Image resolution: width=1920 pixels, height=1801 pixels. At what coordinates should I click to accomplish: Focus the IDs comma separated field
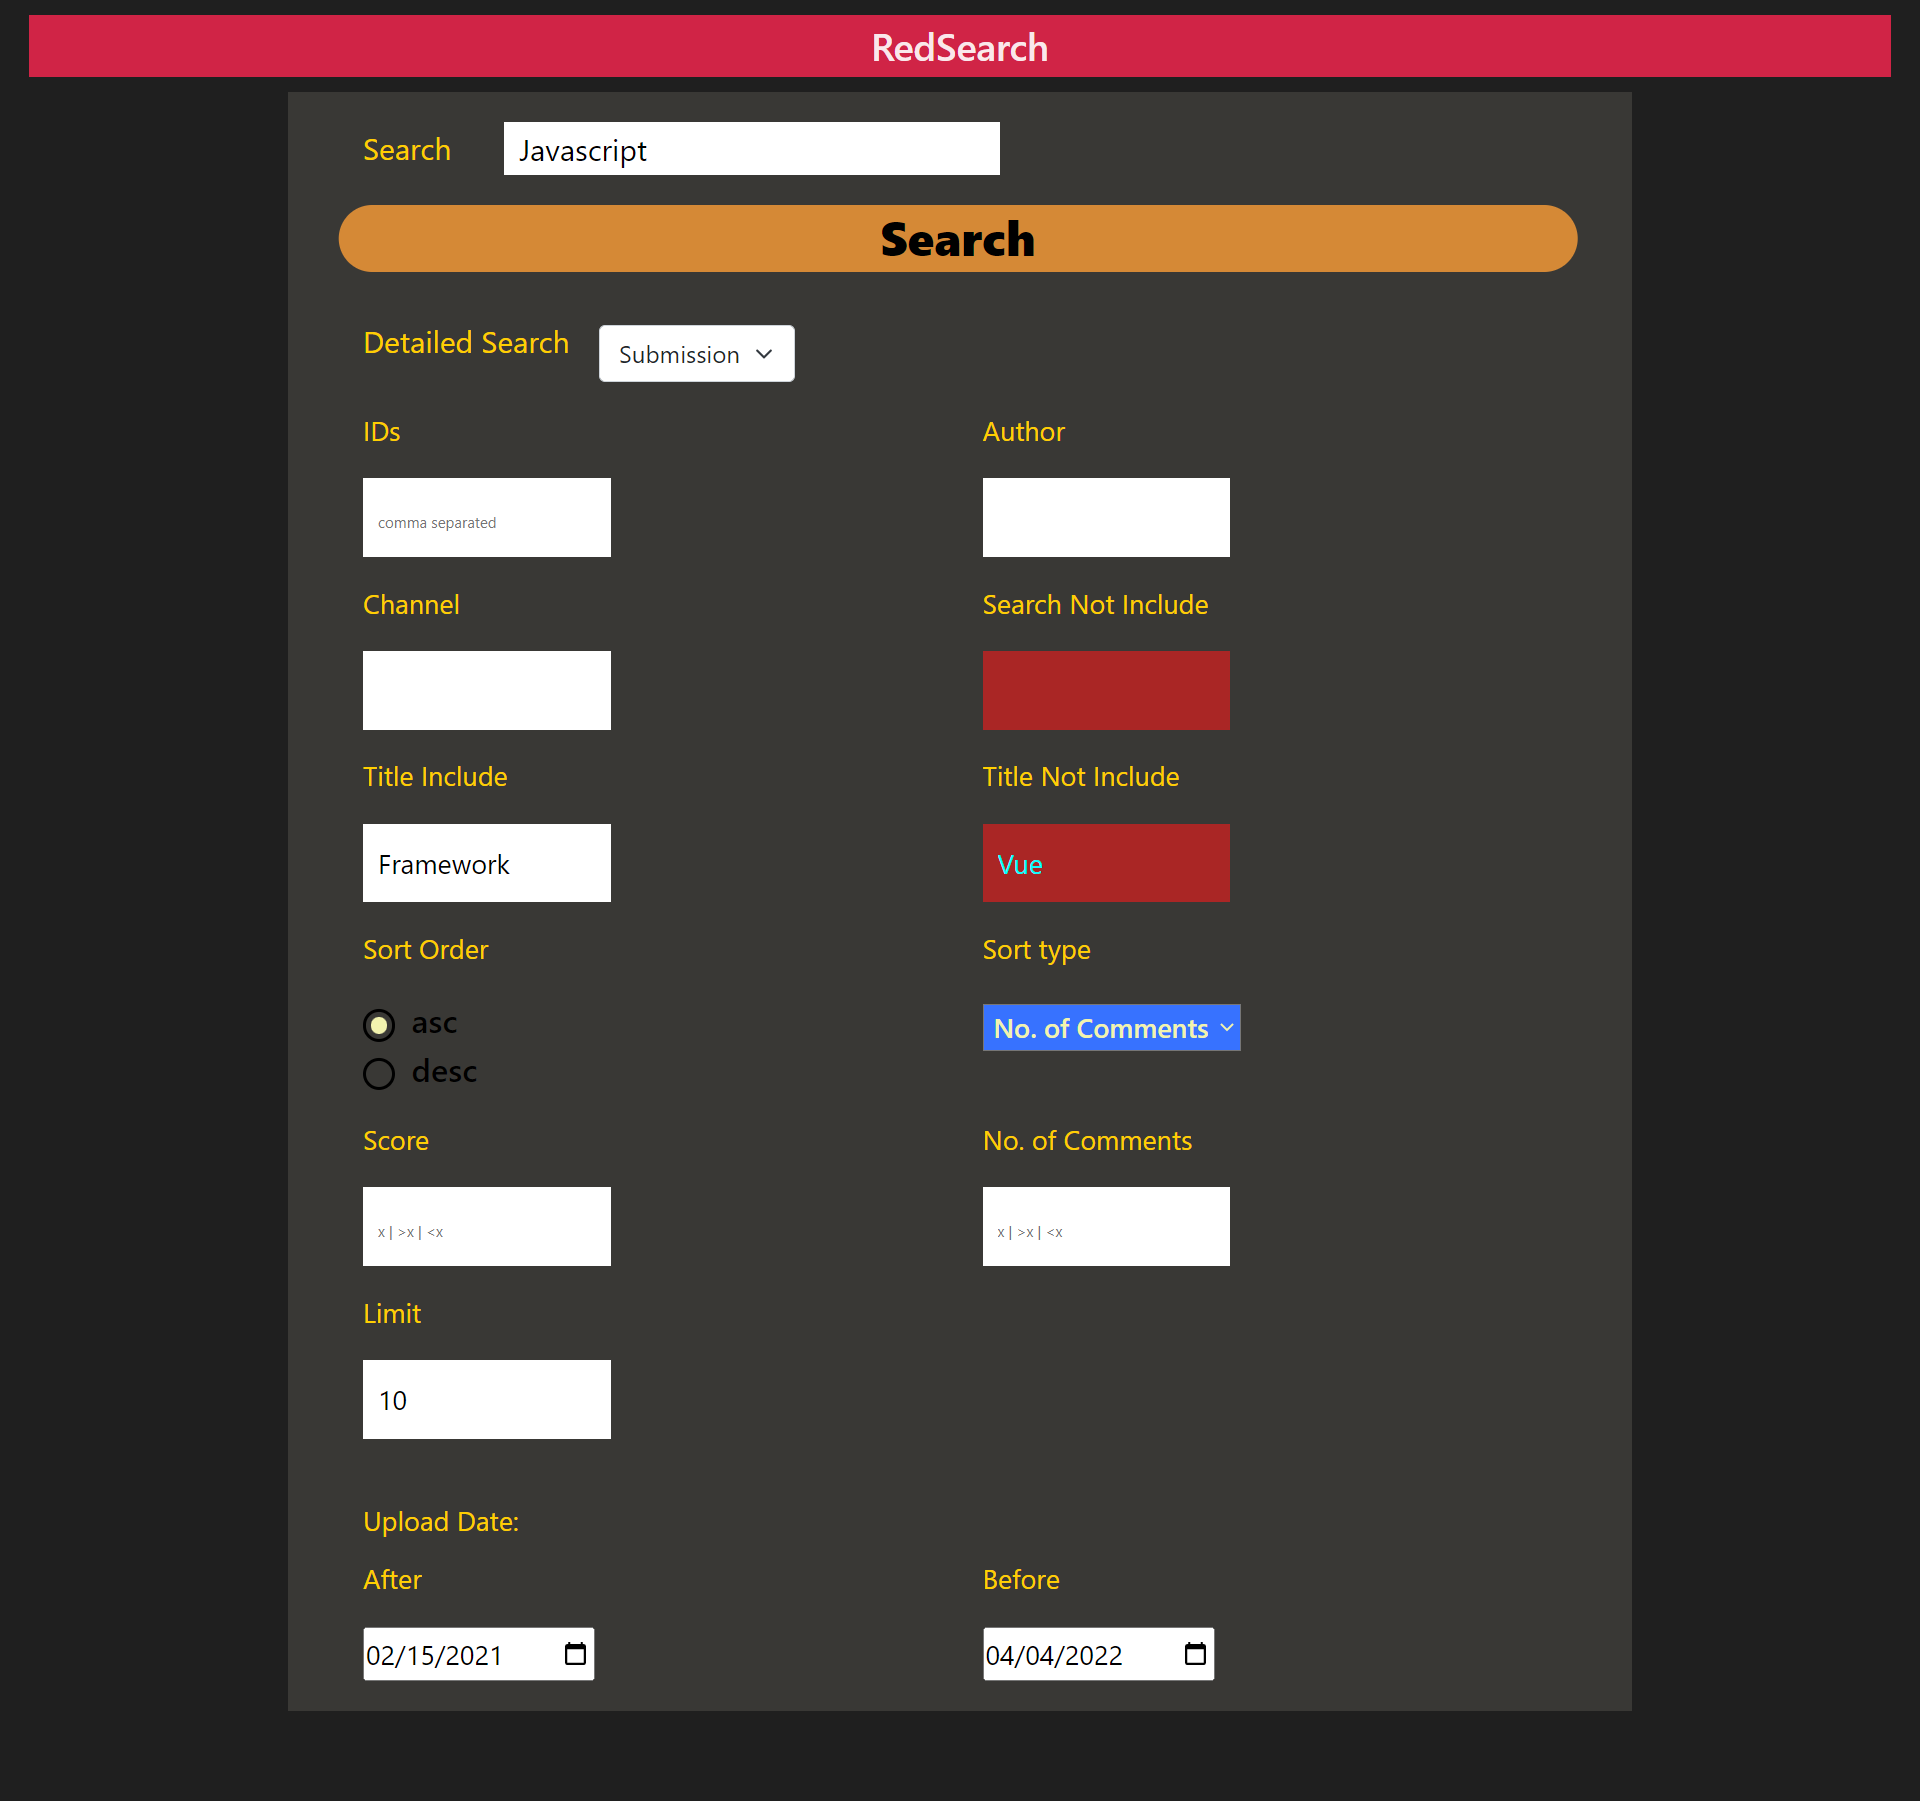(x=486, y=518)
